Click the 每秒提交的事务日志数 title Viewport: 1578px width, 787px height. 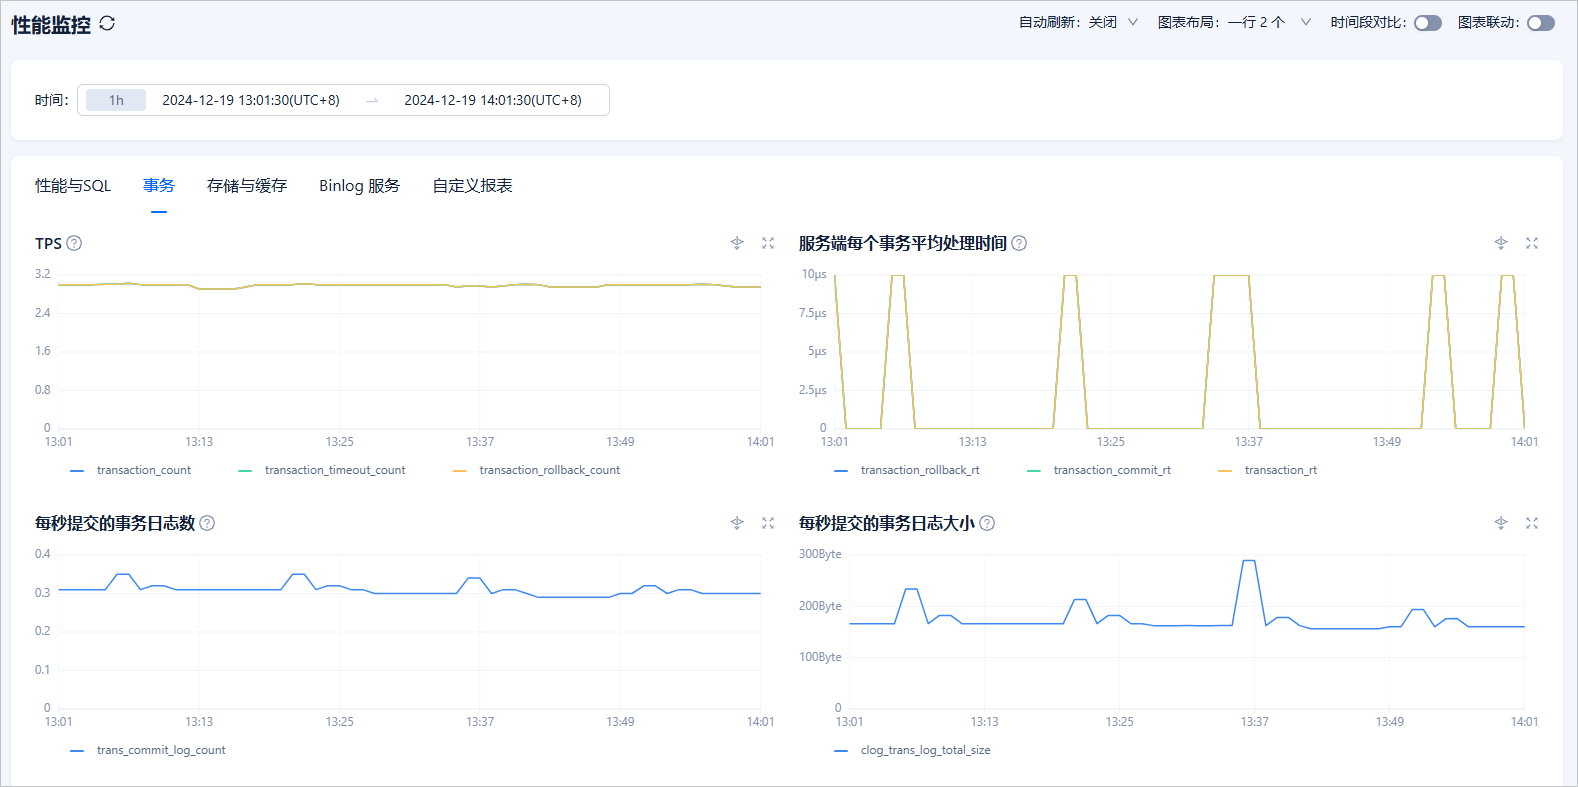tap(115, 523)
